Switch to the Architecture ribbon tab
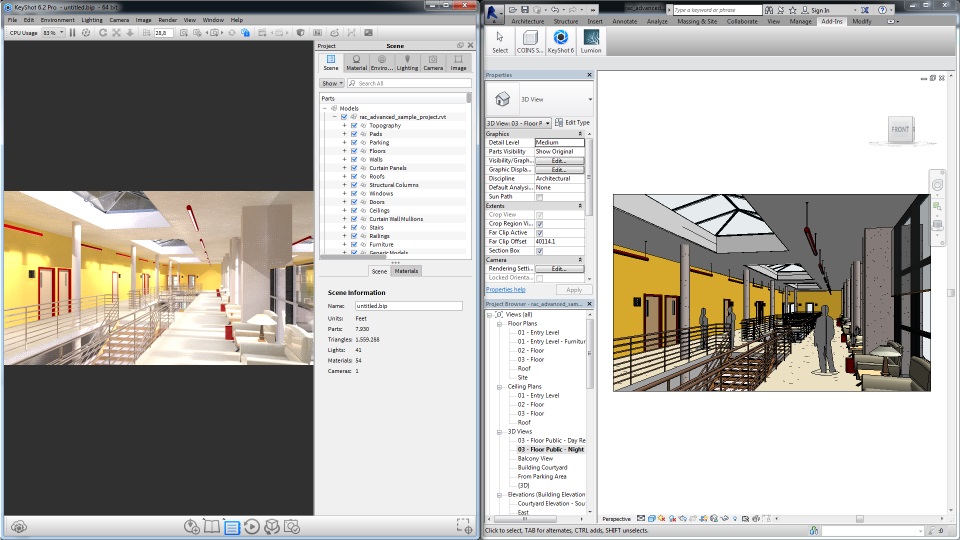Image resolution: width=960 pixels, height=540 pixels. pos(528,21)
